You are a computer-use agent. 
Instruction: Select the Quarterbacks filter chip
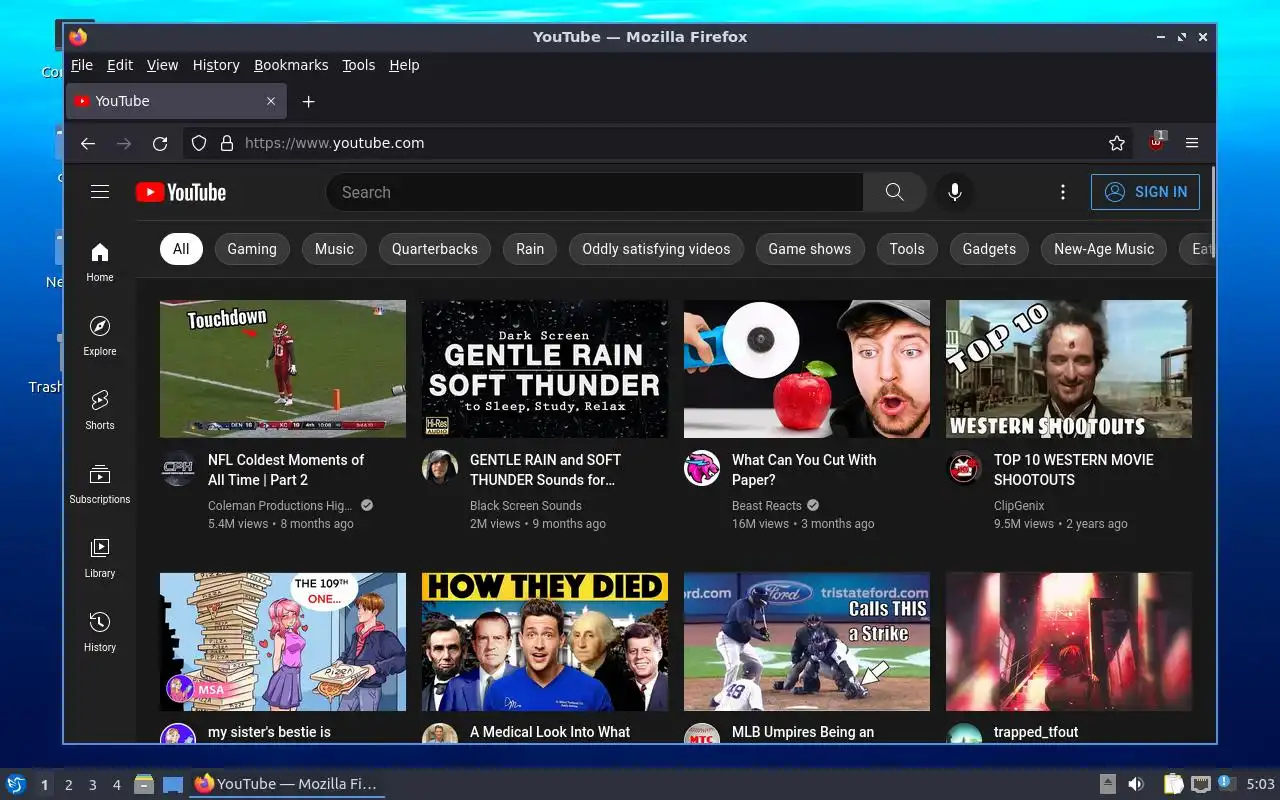point(435,249)
